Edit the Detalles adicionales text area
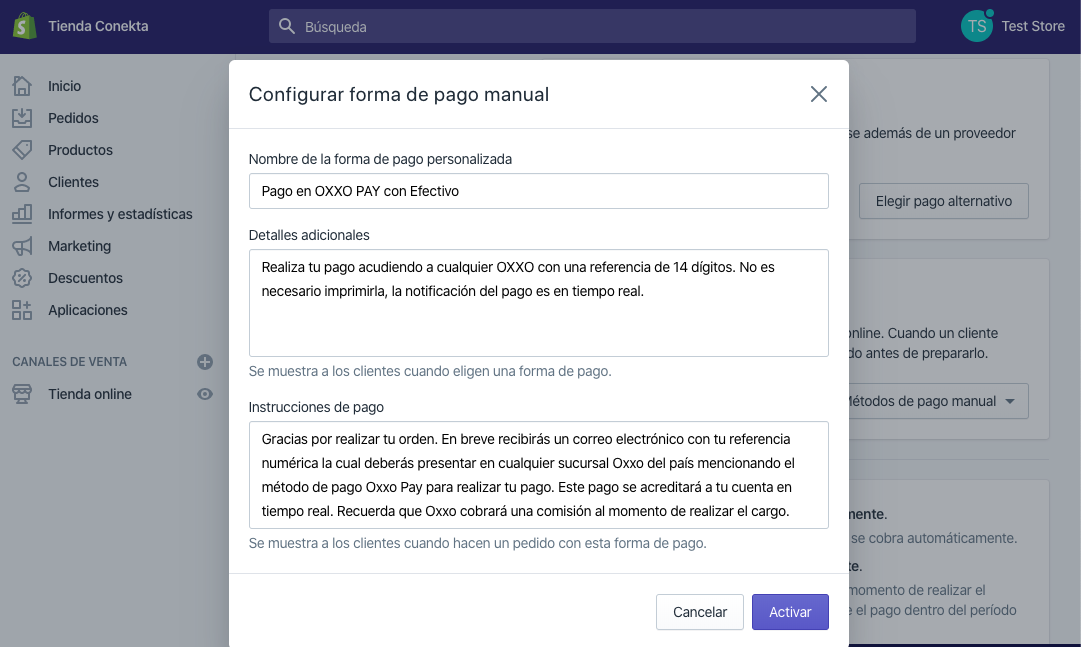This screenshot has width=1081, height=647. coord(538,303)
